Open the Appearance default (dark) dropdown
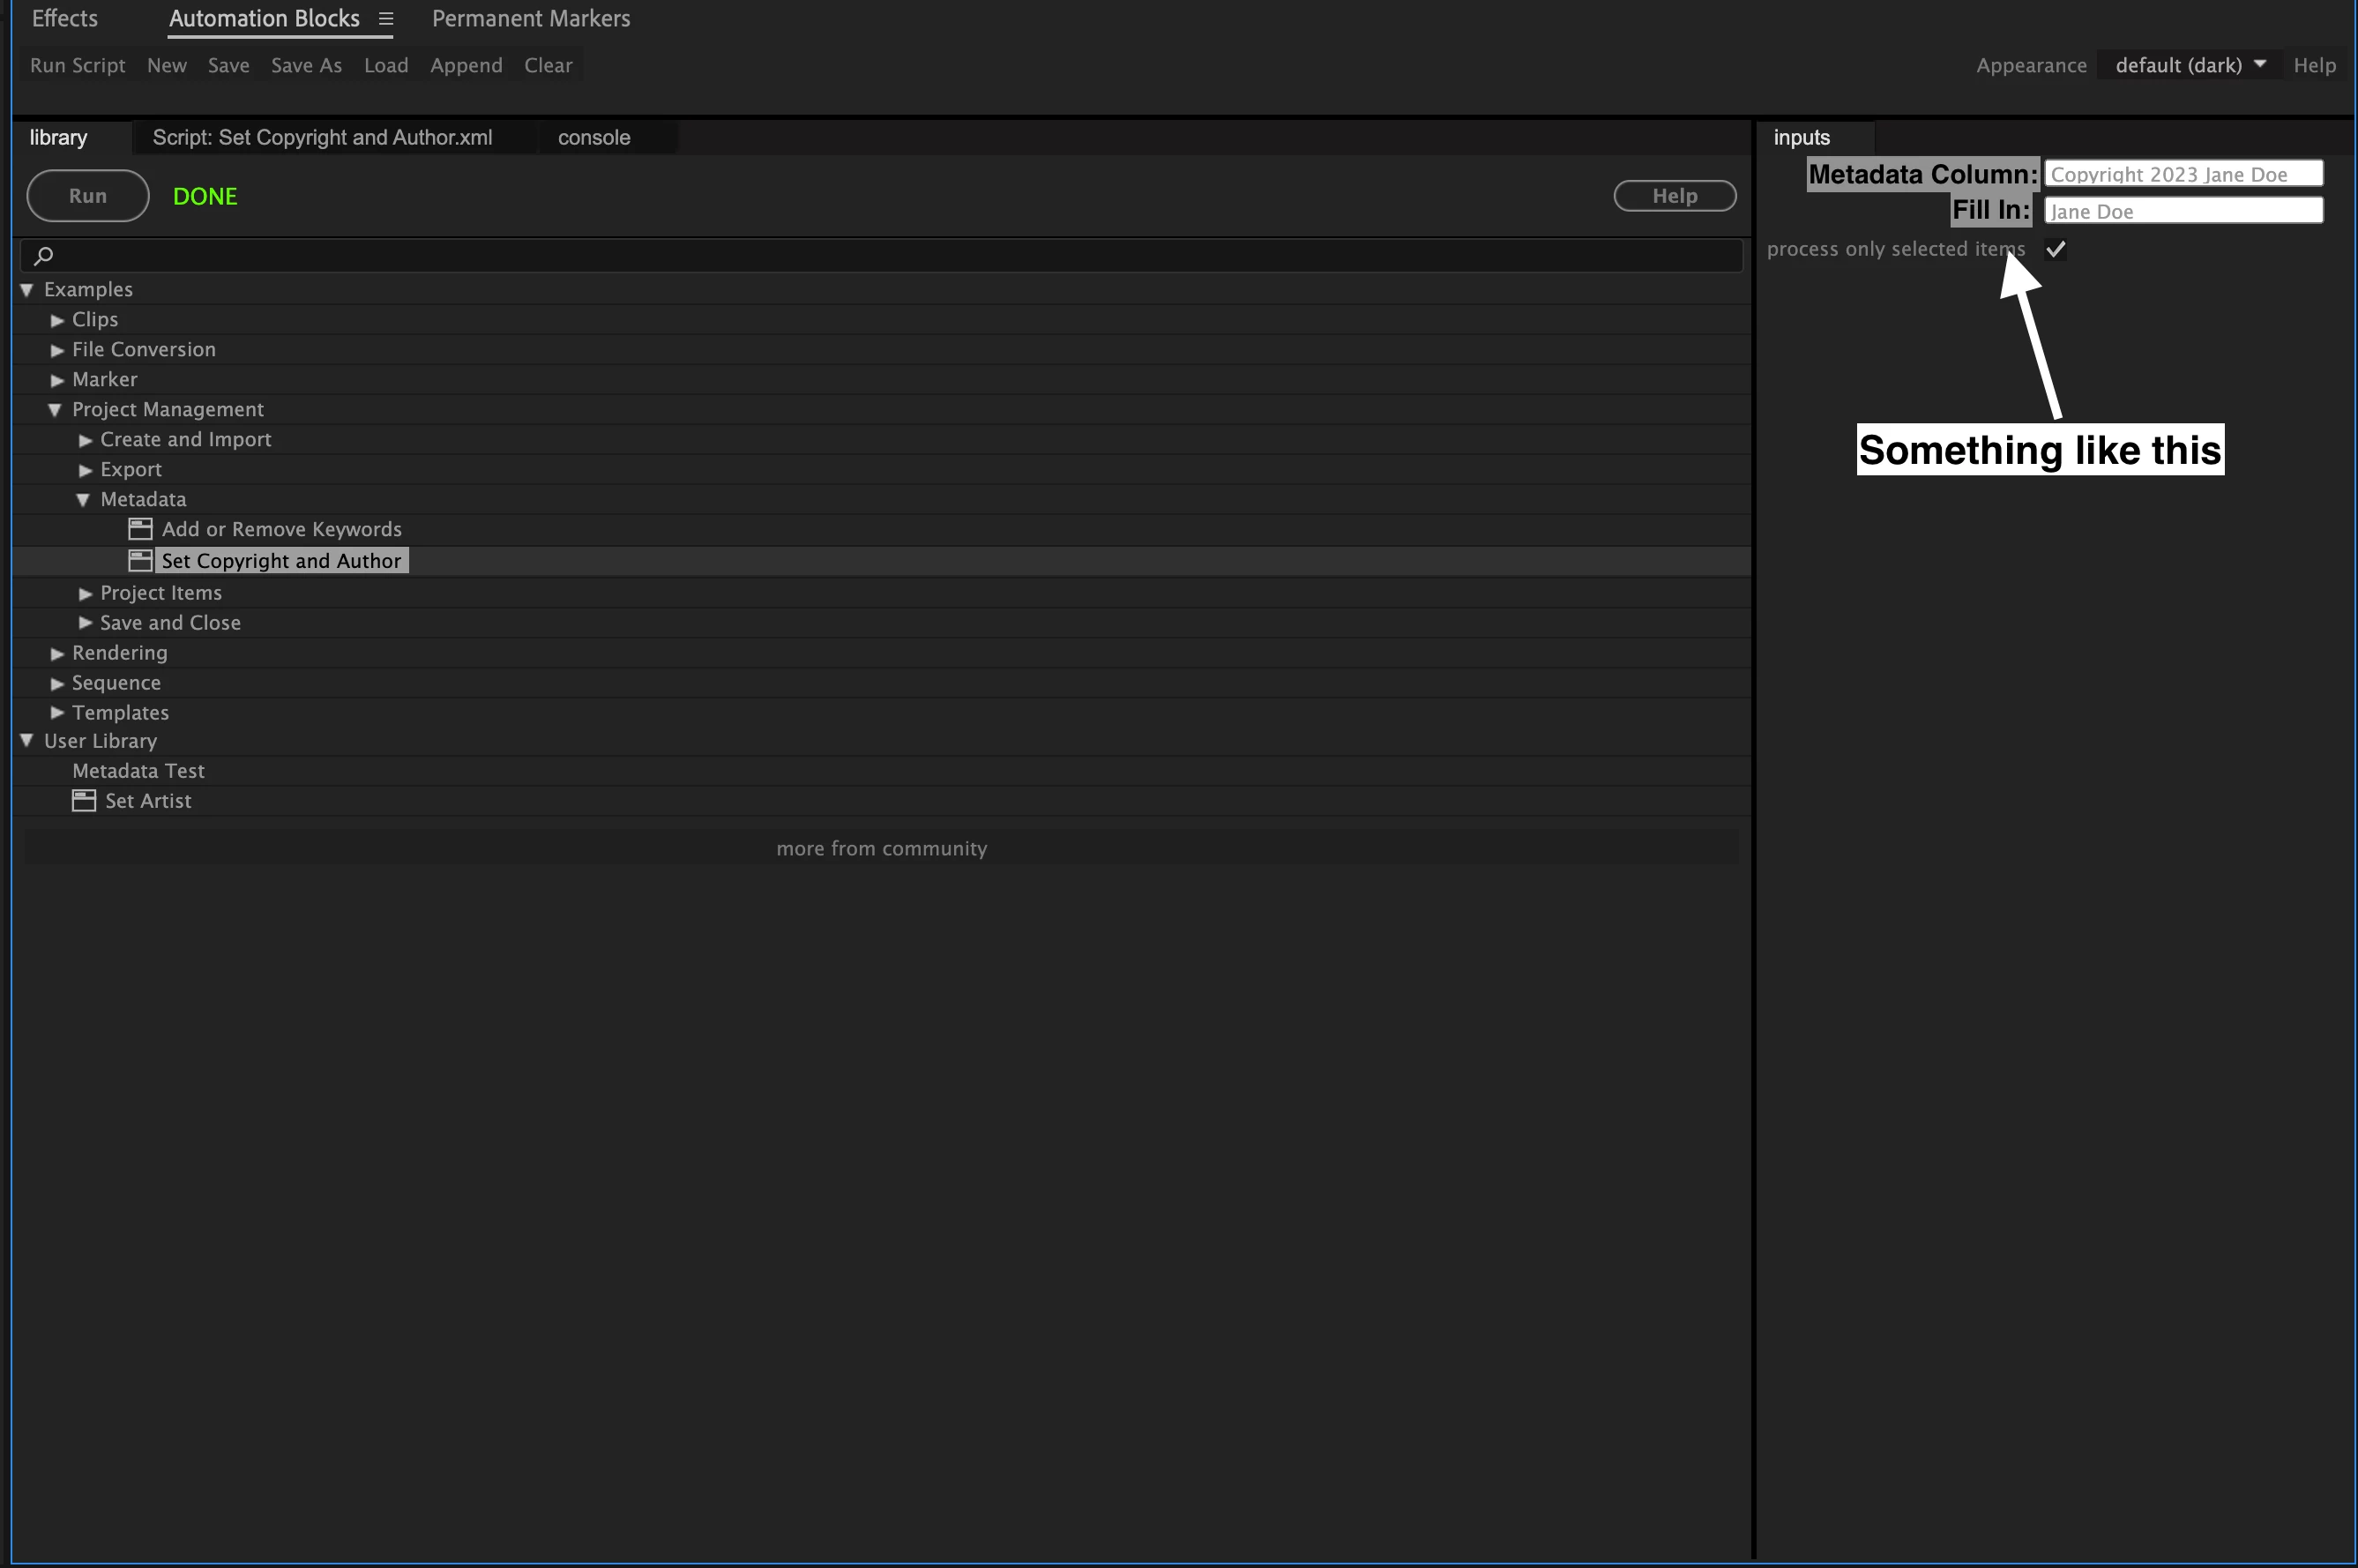 (2189, 65)
